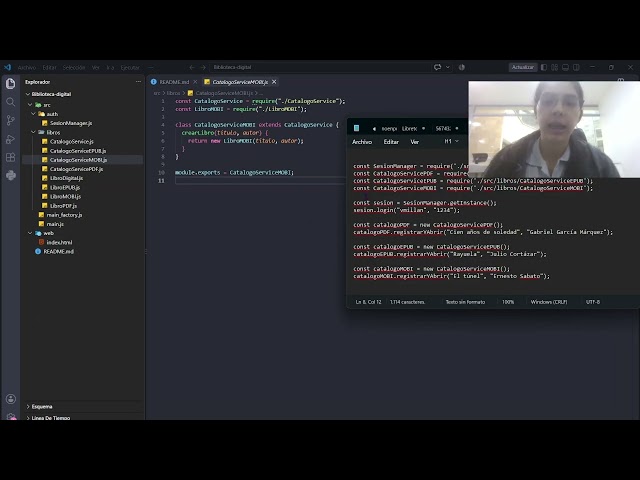Open main_factory.js in Explorer
The height and width of the screenshot is (480, 640).
tap(64, 215)
